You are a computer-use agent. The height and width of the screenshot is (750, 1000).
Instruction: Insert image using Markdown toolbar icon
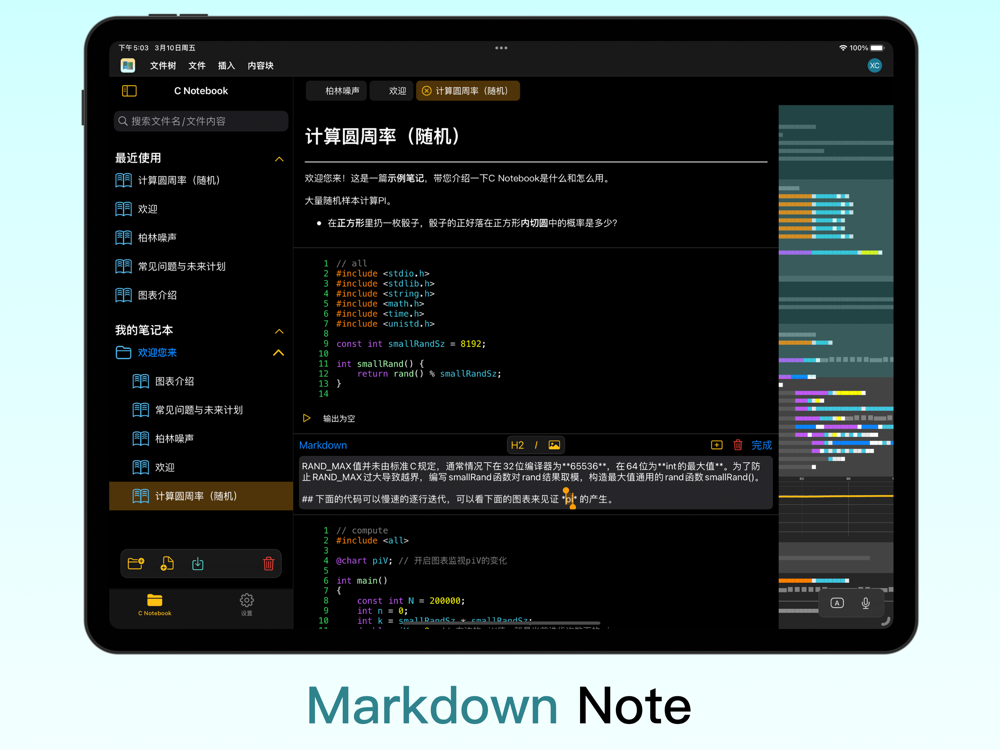click(x=554, y=445)
